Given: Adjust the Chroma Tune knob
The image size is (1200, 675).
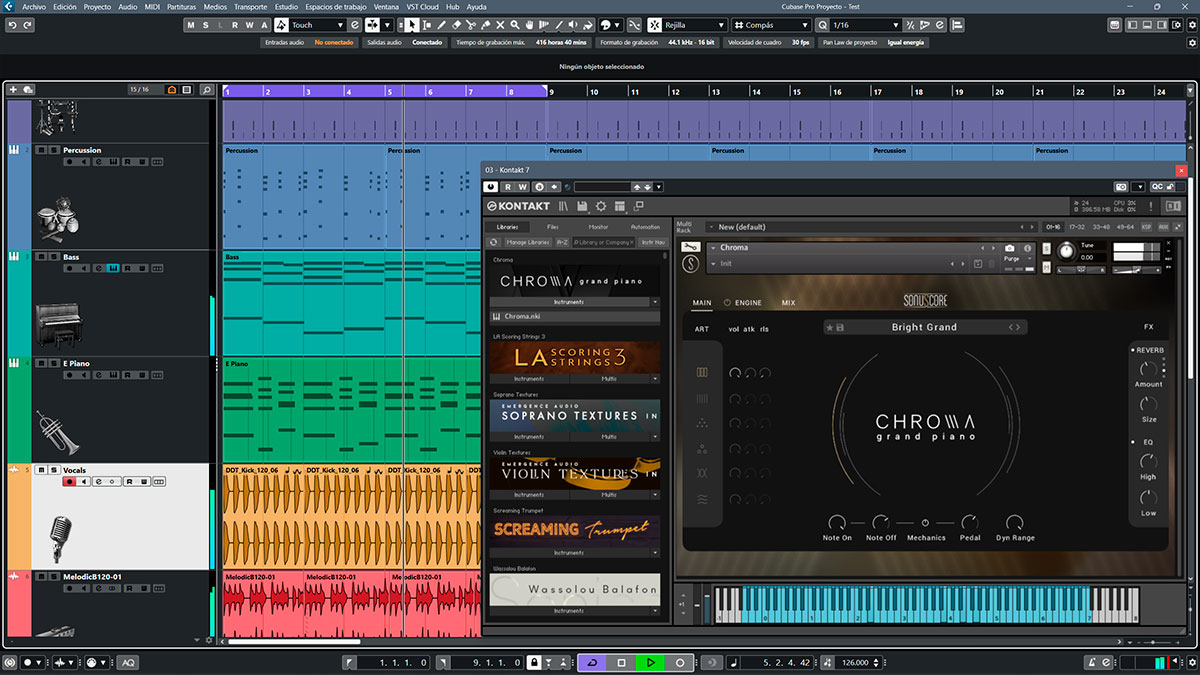Looking at the screenshot, I should [1067, 250].
